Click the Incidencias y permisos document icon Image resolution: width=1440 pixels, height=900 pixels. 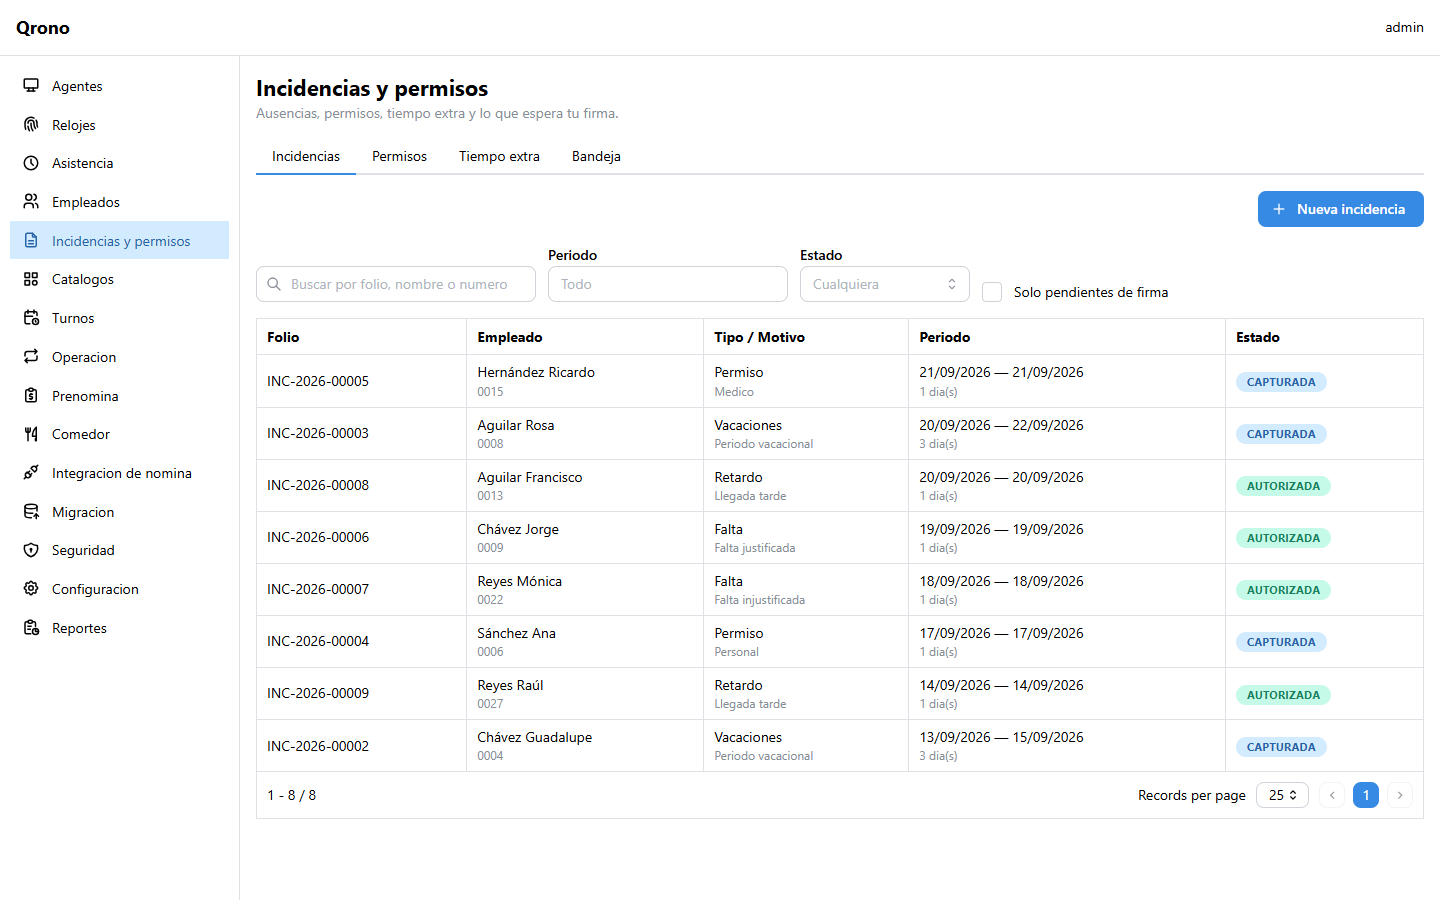click(31, 241)
